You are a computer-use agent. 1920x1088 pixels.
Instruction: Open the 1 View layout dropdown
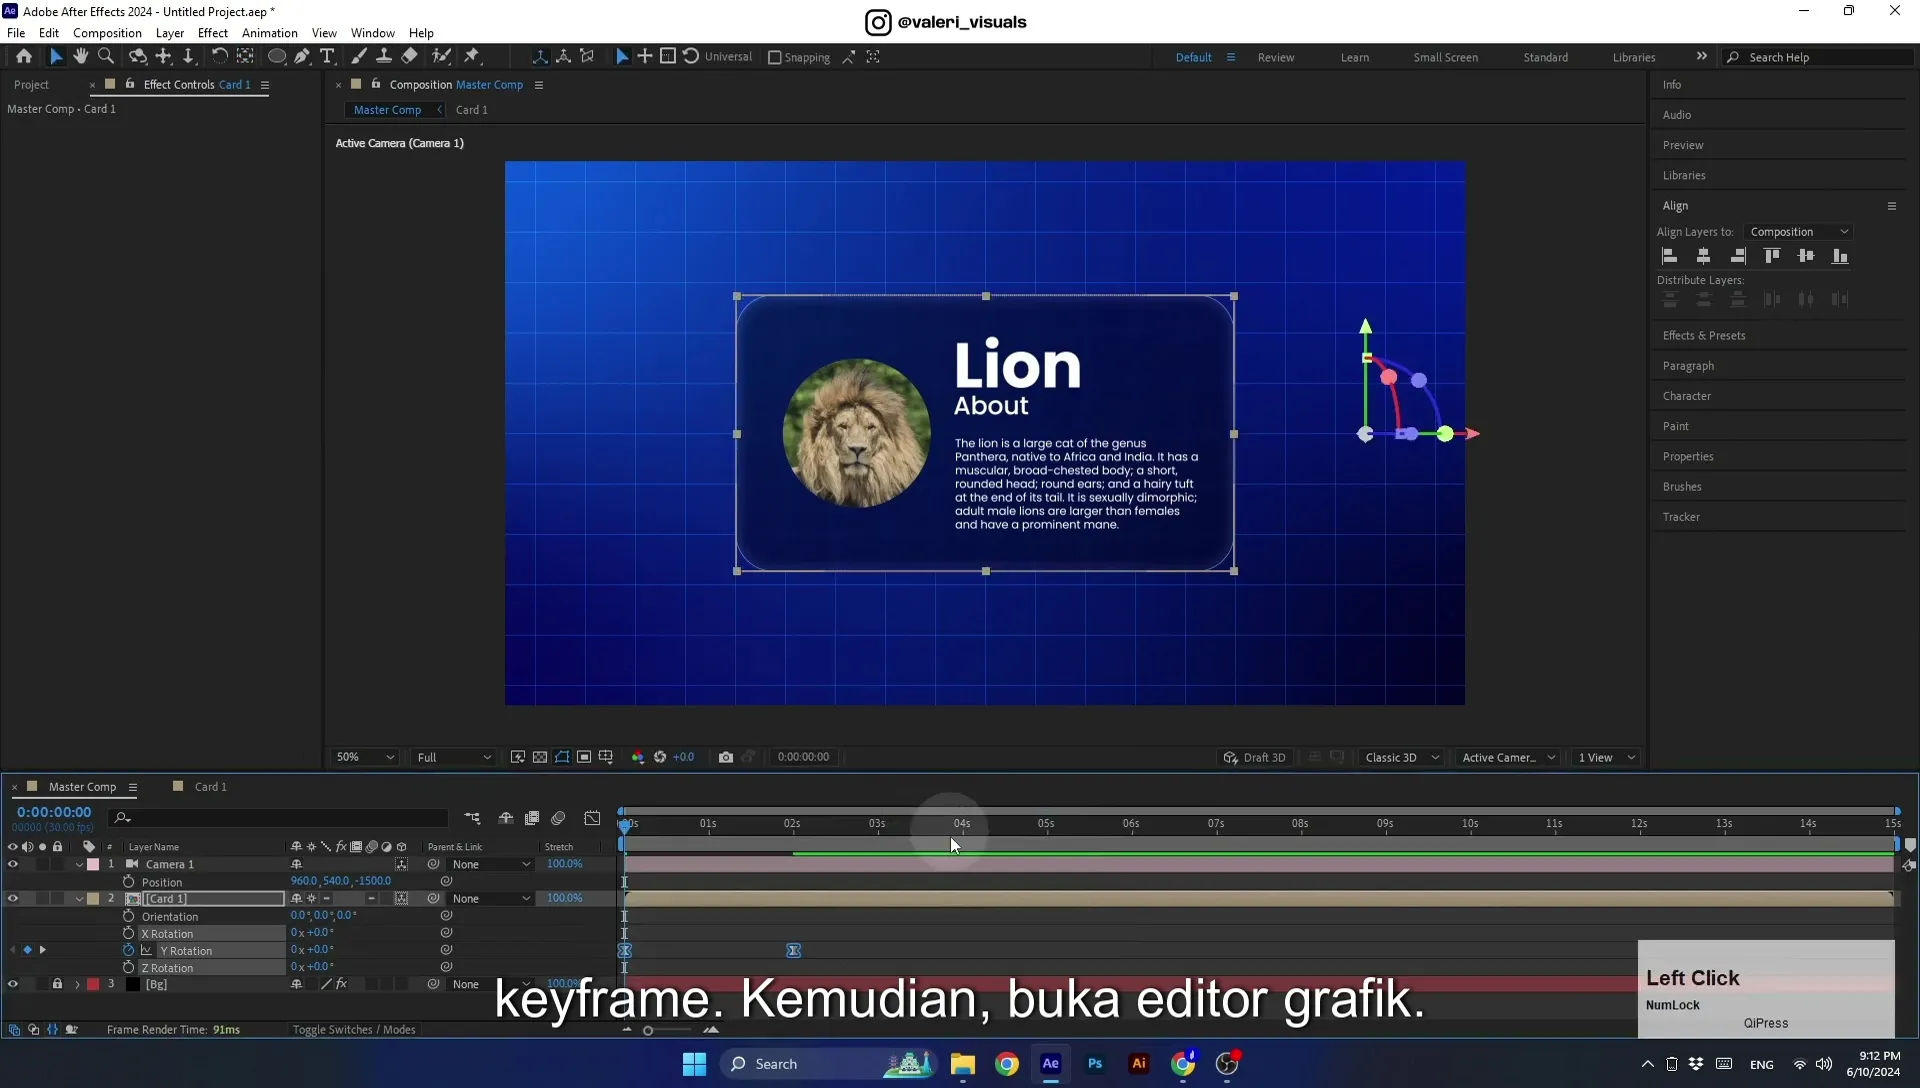(1606, 757)
